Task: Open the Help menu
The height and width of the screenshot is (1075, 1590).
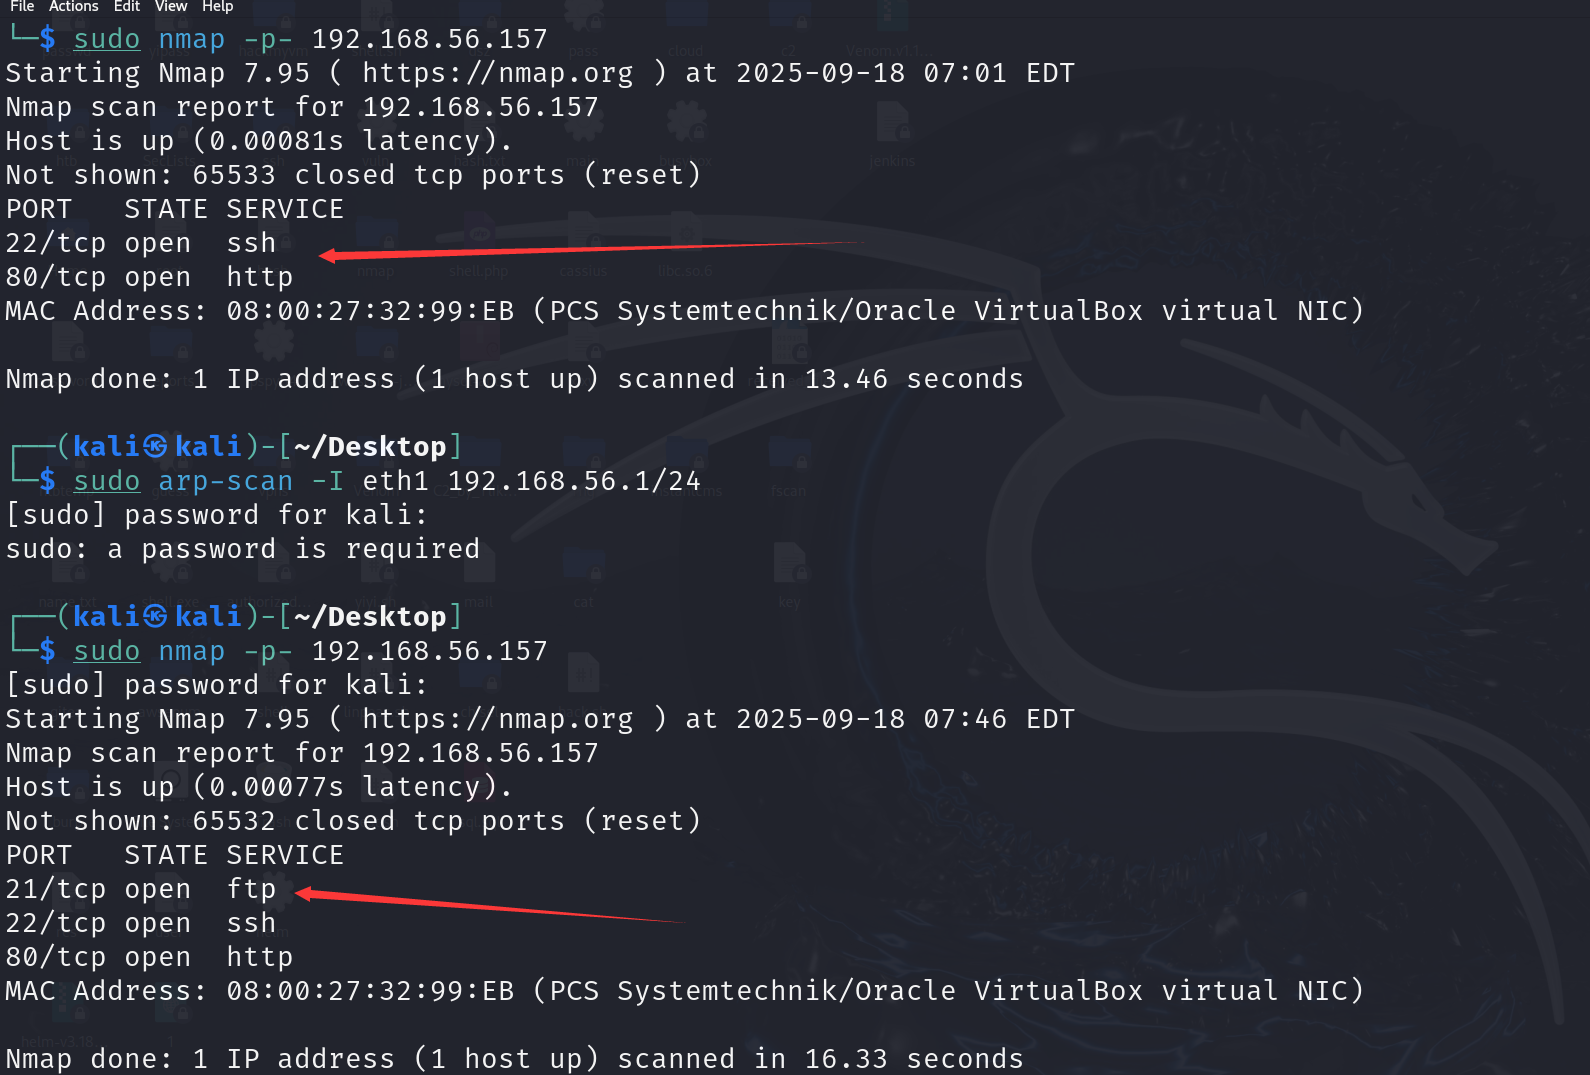Action: pyautogui.click(x=217, y=7)
